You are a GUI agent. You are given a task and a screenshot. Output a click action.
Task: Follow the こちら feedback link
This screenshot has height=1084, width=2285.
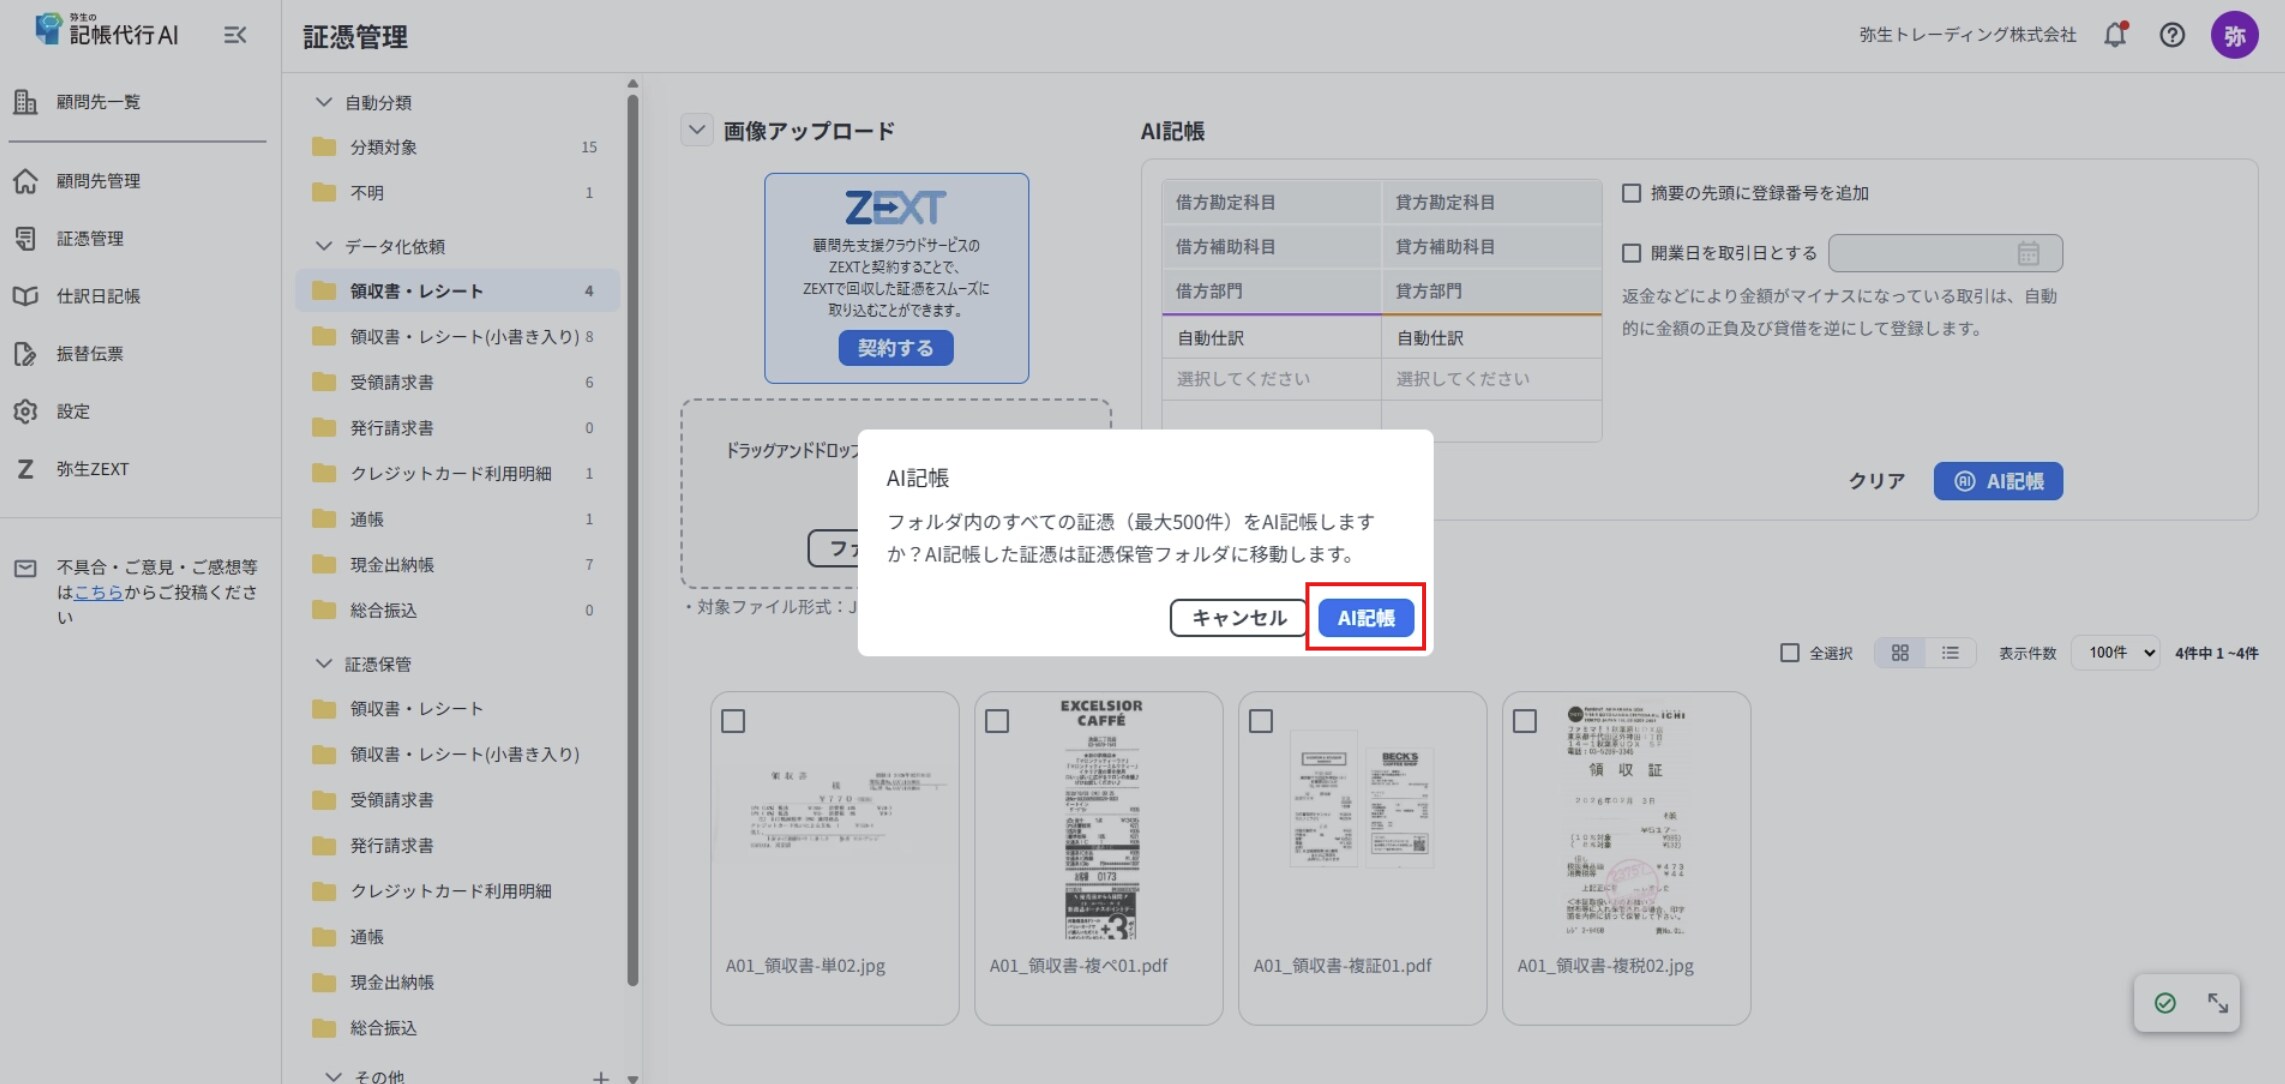pyautogui.click(x=98, y=592)
